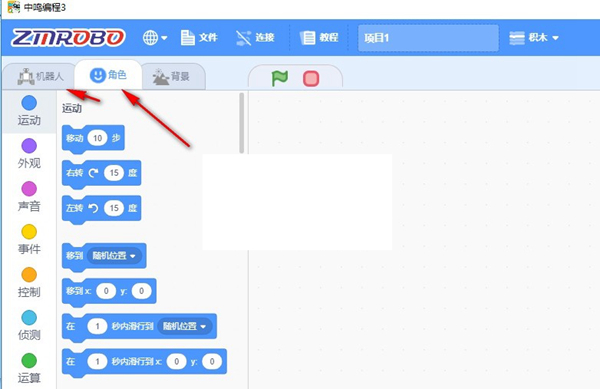Click the 左转 turn left block

[101, 209]
